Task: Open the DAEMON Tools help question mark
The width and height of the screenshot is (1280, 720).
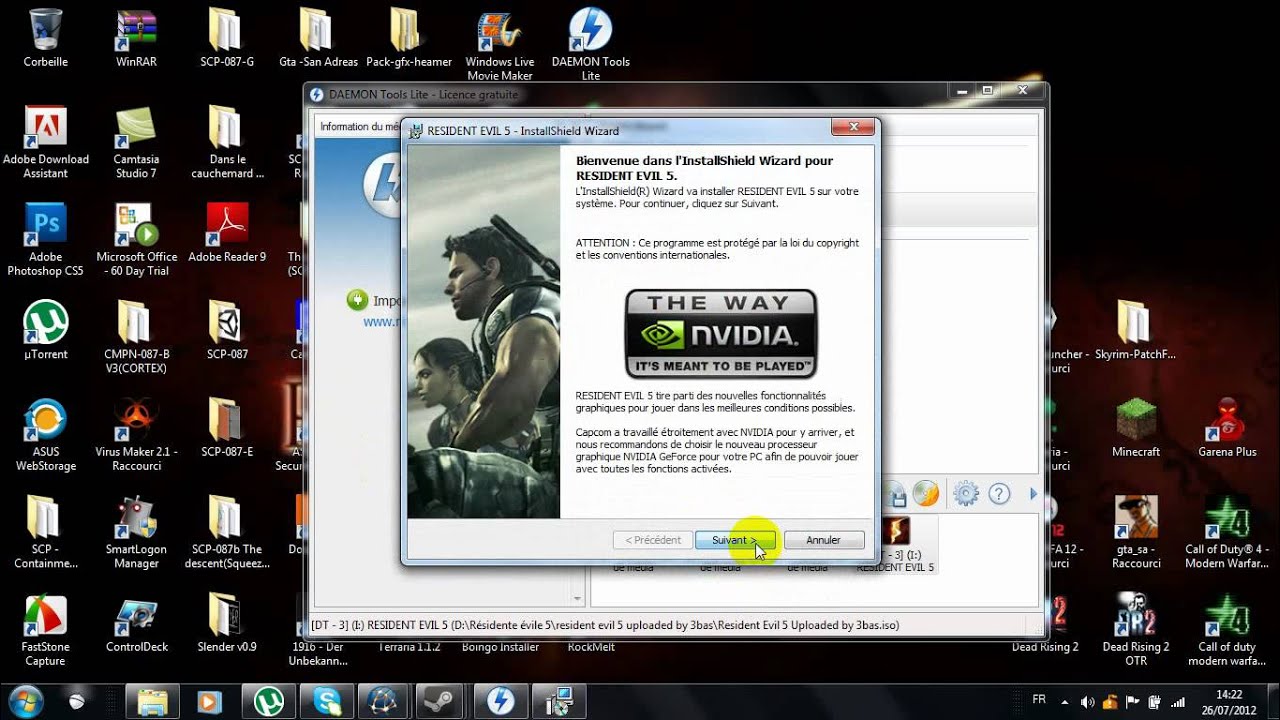Action: click(x=999, y=493)
